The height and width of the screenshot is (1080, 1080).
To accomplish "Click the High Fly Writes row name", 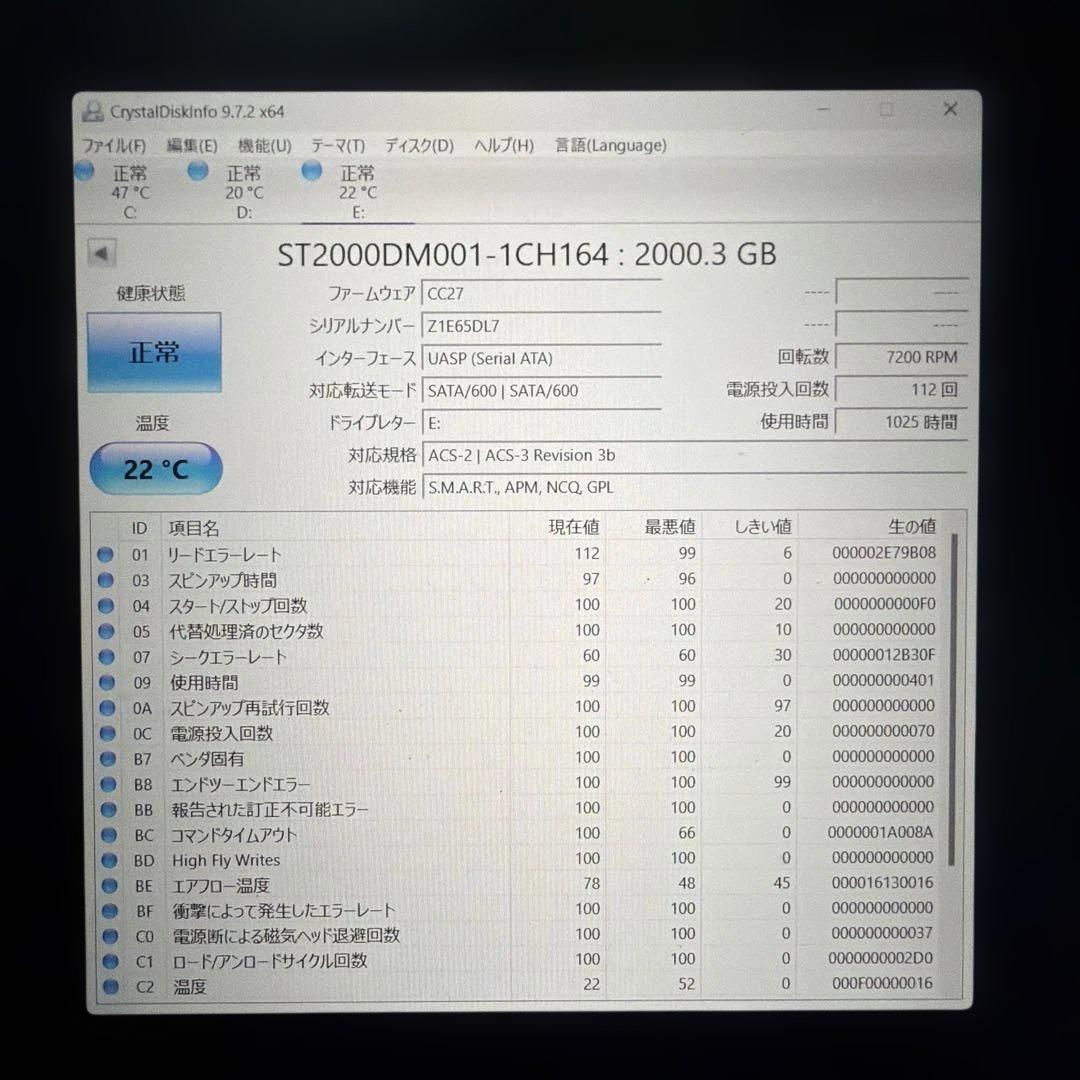I will tap(226, 860).
